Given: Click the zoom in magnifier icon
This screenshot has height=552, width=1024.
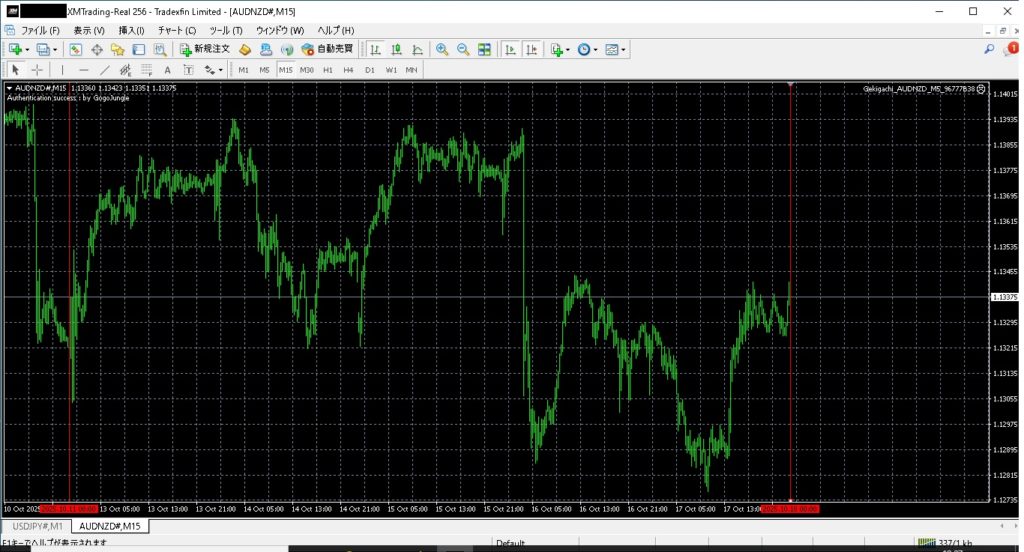Looking at the screenshot, I should (x=442, y=49).
